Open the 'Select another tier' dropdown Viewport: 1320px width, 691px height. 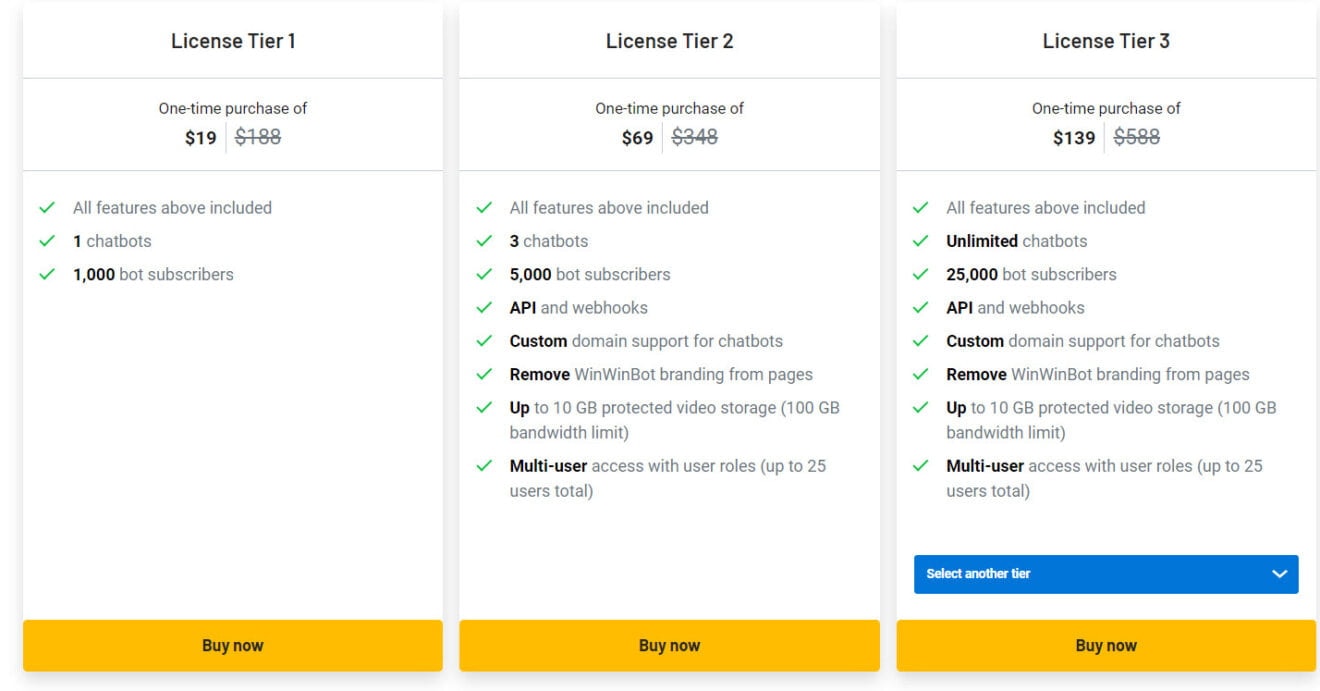[x=1105, y=574]
